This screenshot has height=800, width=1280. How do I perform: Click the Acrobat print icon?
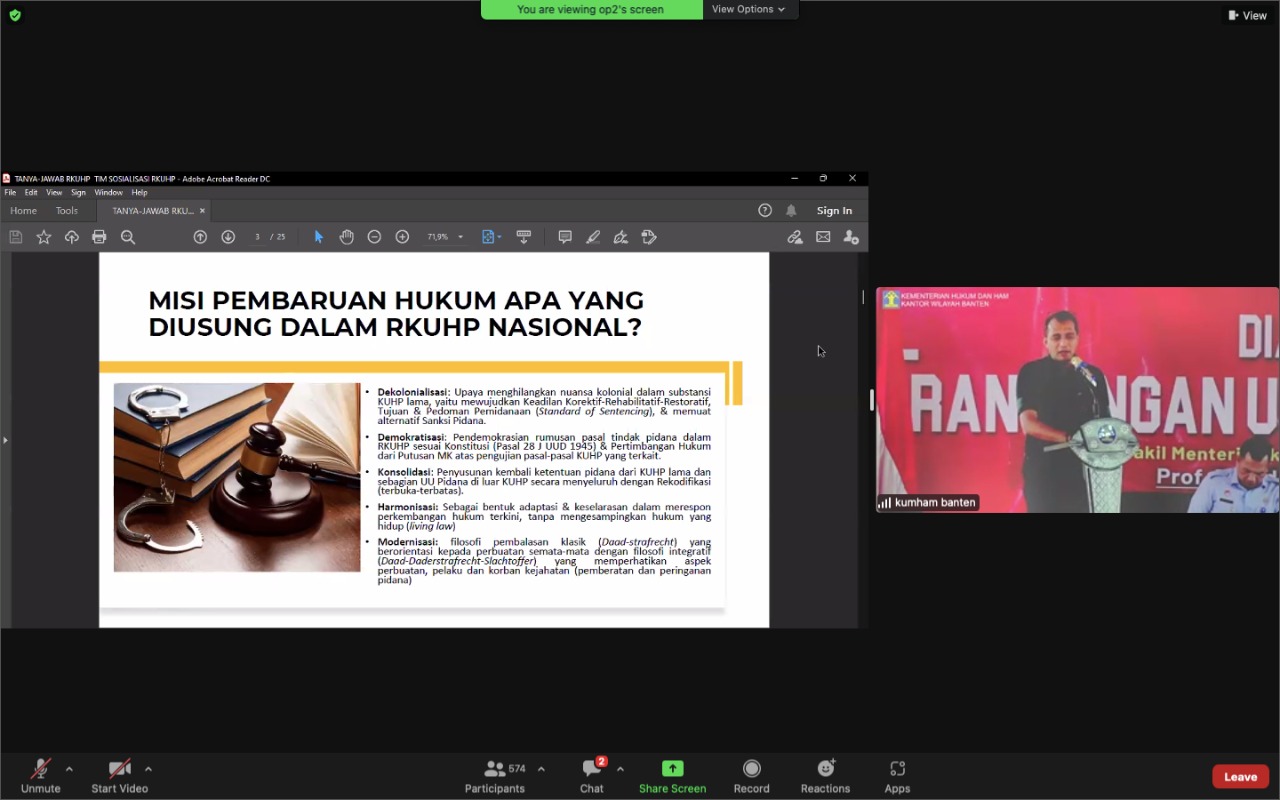99,237
